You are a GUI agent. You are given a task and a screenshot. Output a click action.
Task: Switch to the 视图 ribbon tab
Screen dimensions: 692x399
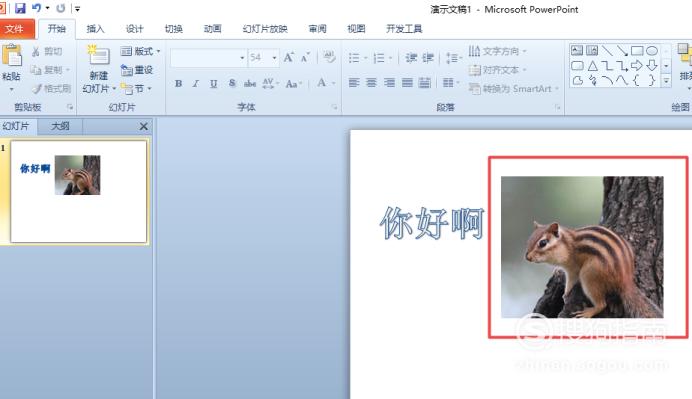(356, 29)
